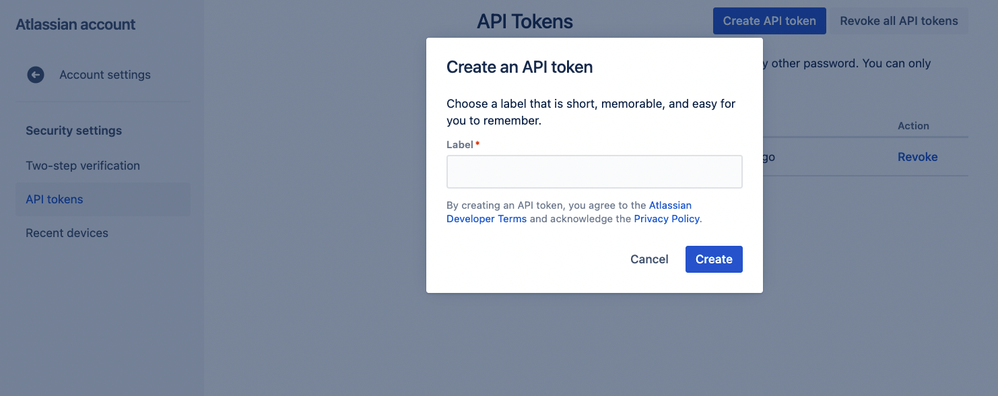Focus the Label input field
Screen dimensions: 998x396
594,172
